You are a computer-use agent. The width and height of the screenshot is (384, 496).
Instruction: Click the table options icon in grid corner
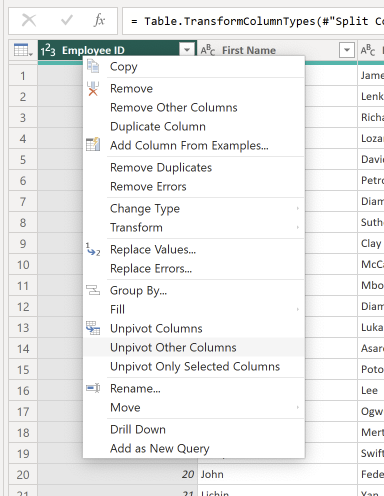pyautogui.click(x=23, y=50)
